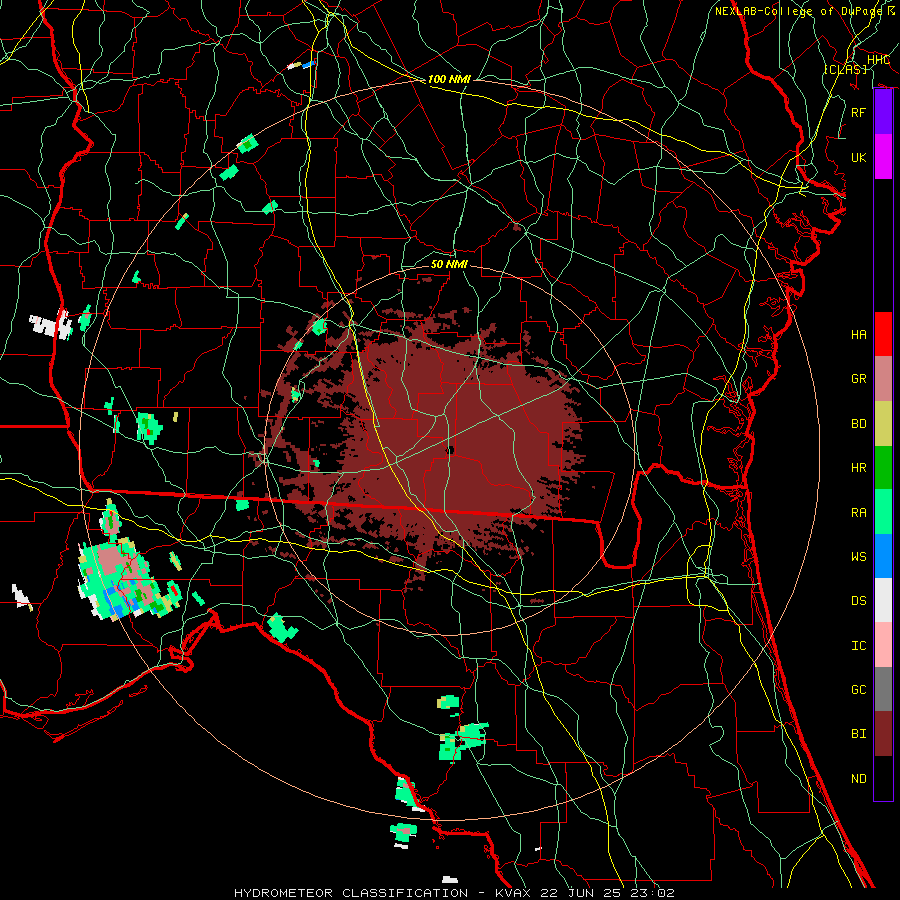Select the GC gray legend swatch
900x900 pixels.
(x=883, y=689)
